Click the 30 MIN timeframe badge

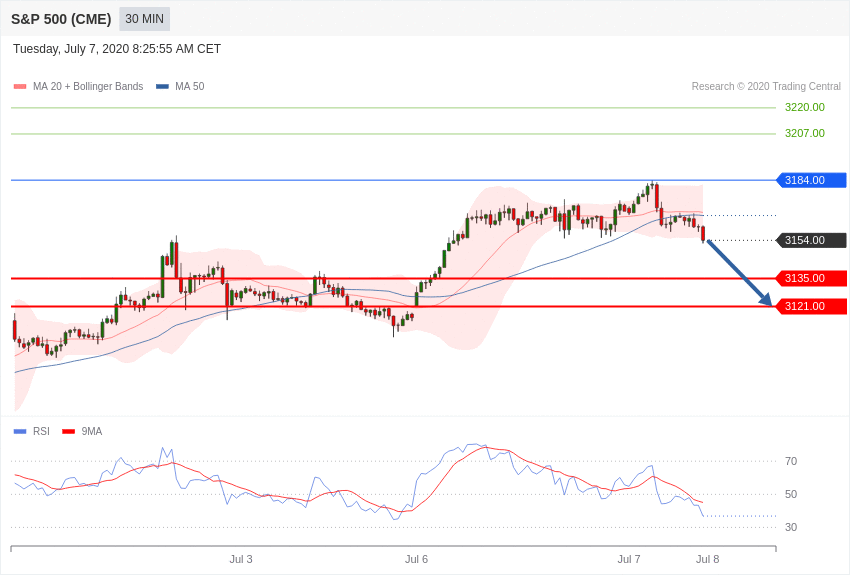pos(144,19)
